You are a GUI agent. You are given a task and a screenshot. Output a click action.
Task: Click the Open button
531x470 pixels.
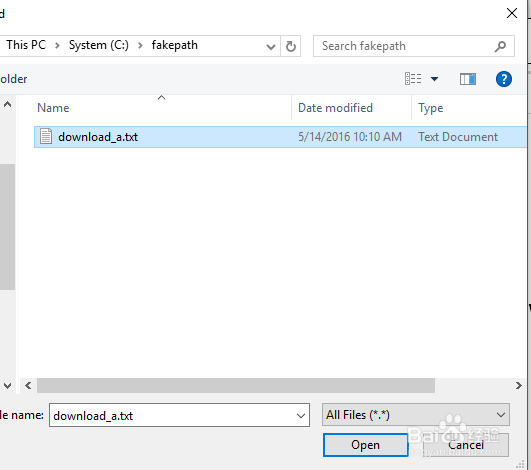(x=365, y=445)
